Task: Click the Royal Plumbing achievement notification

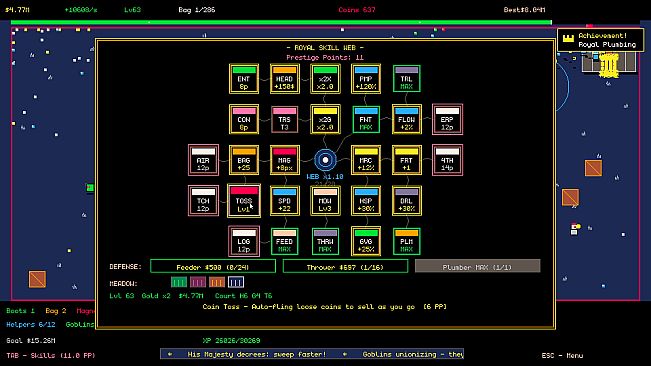Action: [601, 40]
